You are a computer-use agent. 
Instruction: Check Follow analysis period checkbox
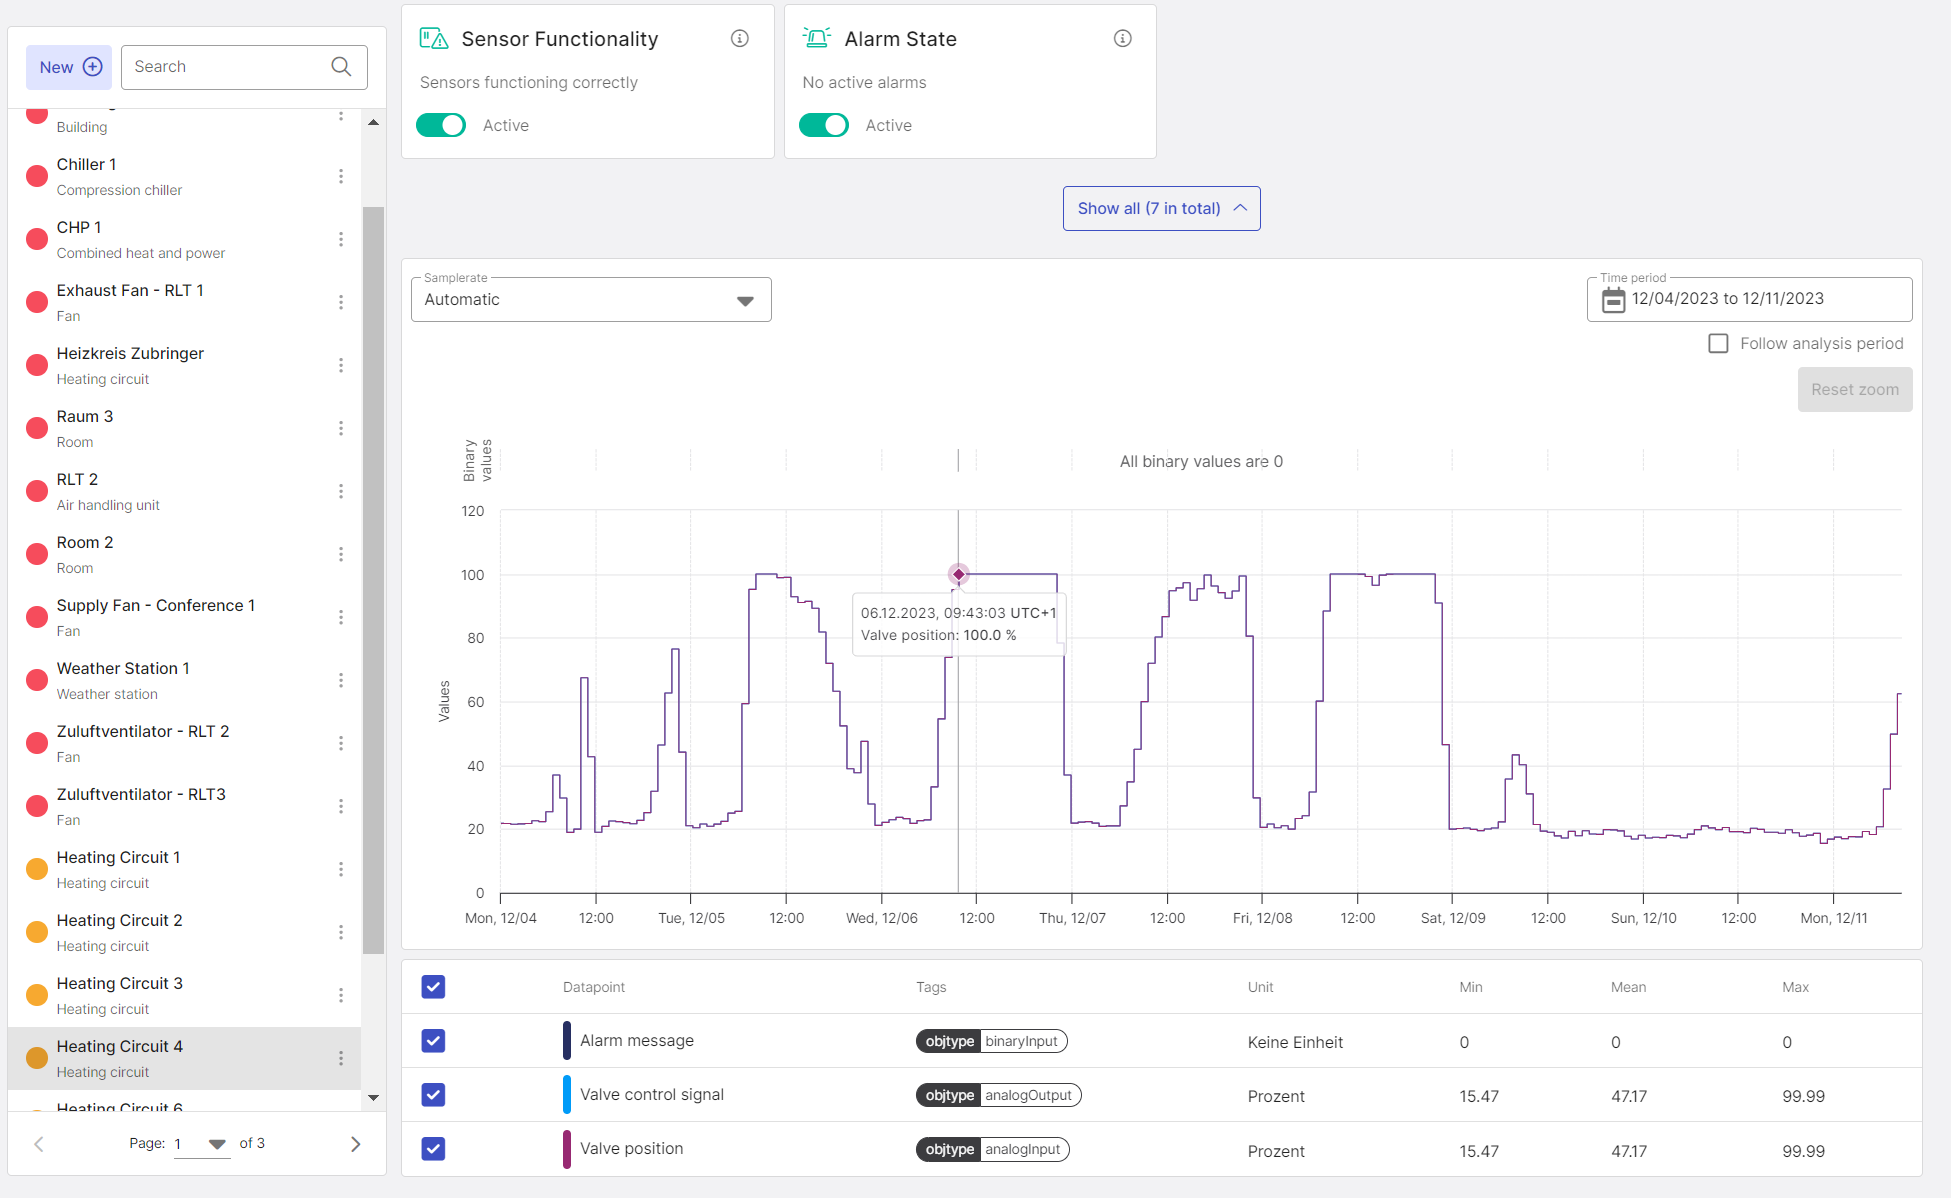tap(1718, 343)
